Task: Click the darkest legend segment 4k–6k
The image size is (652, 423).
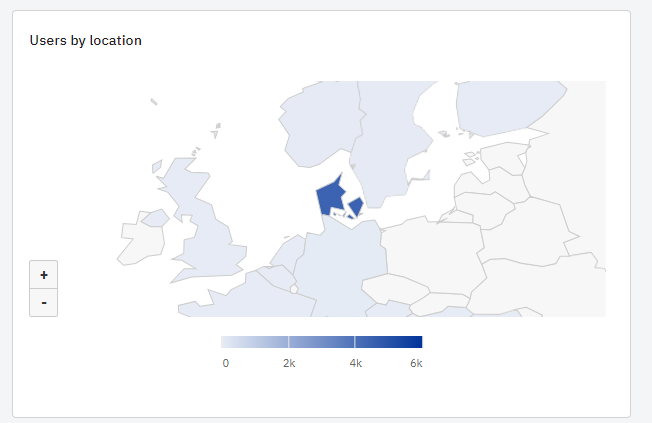Action: tap(389, 342)
